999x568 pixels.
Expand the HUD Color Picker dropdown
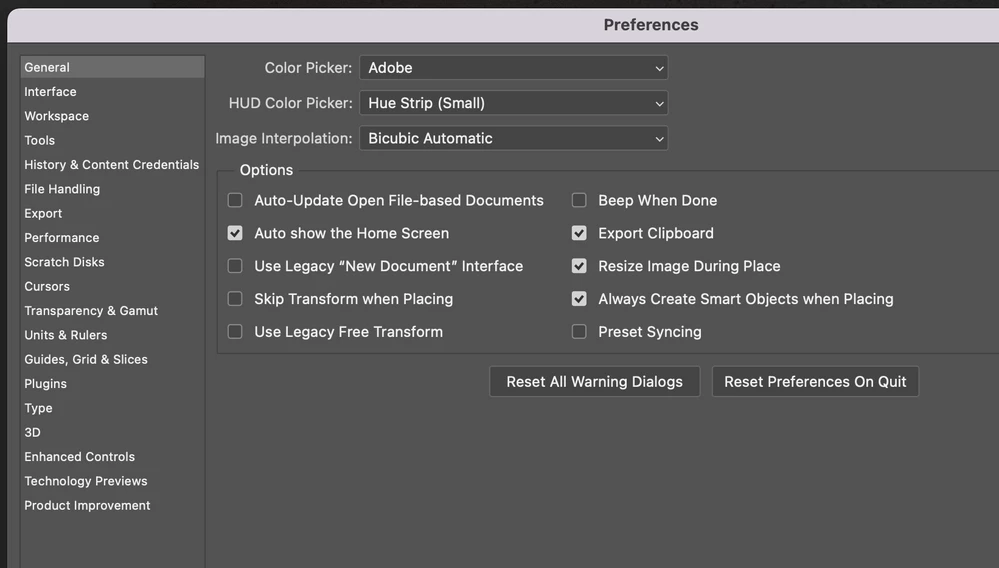(x=514, y=103)
